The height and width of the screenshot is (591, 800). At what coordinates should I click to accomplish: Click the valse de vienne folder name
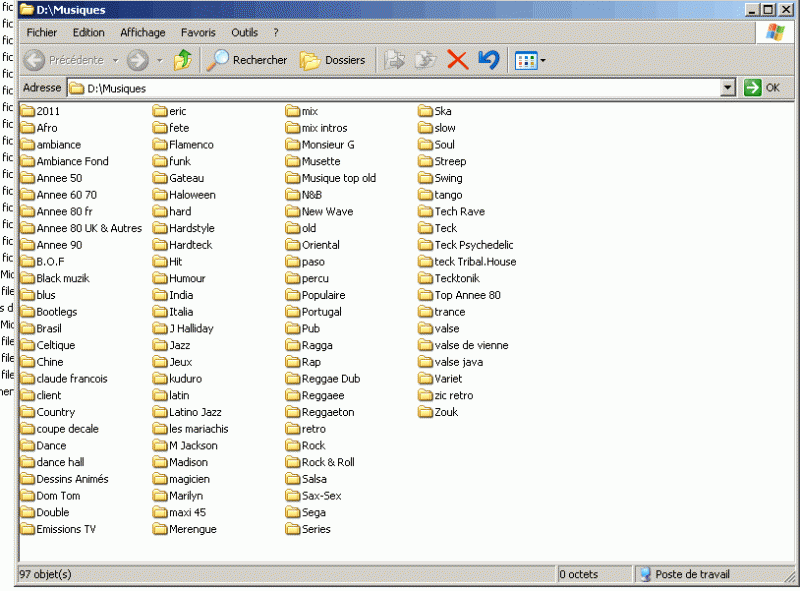(x=471, y=346)
